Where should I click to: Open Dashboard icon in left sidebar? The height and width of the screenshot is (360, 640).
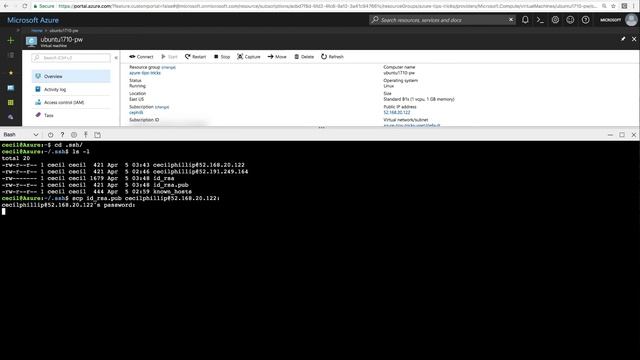tap(11, 88)
